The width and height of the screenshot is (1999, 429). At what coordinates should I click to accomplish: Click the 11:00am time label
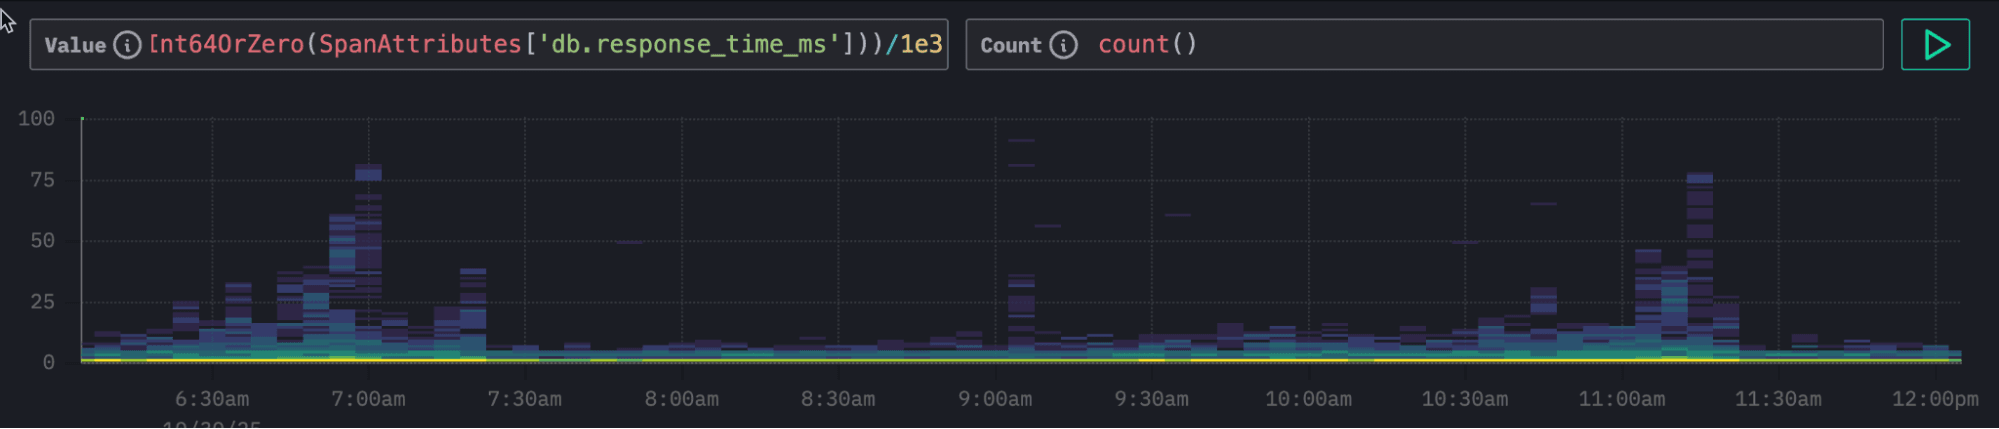(x=1622, y=399)
